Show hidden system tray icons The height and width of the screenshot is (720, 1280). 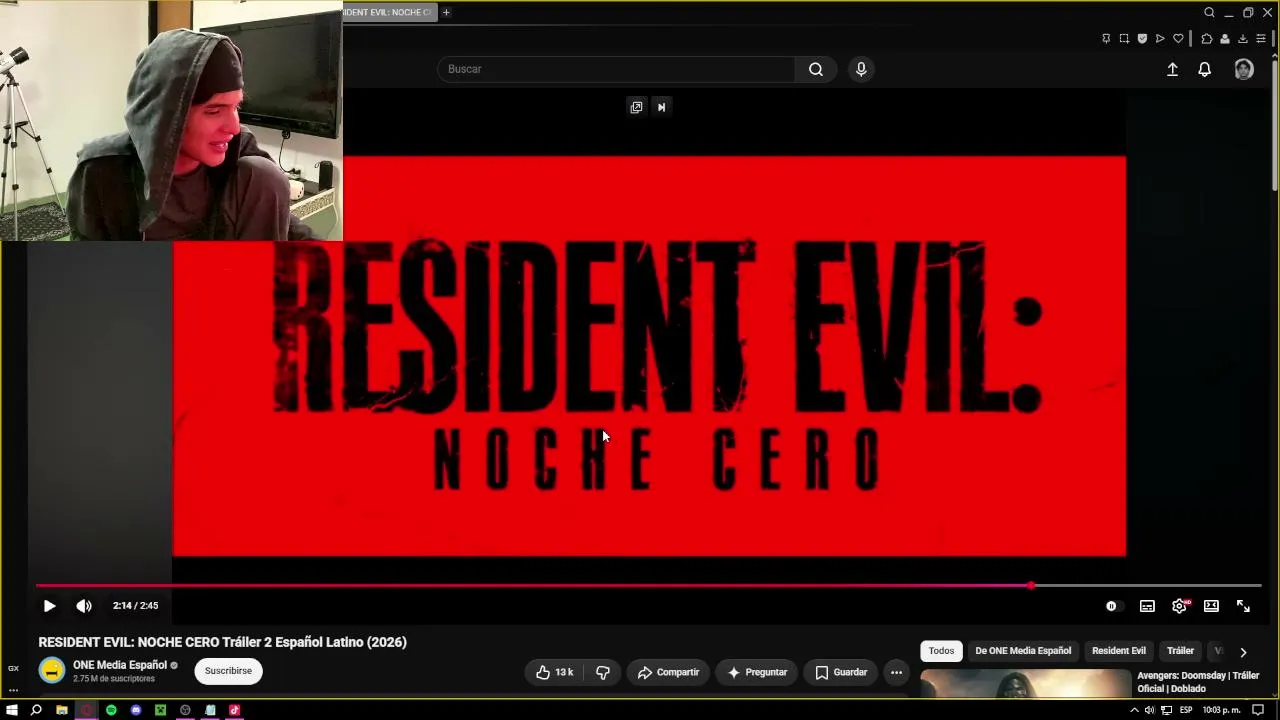(x=1134, y=710)
